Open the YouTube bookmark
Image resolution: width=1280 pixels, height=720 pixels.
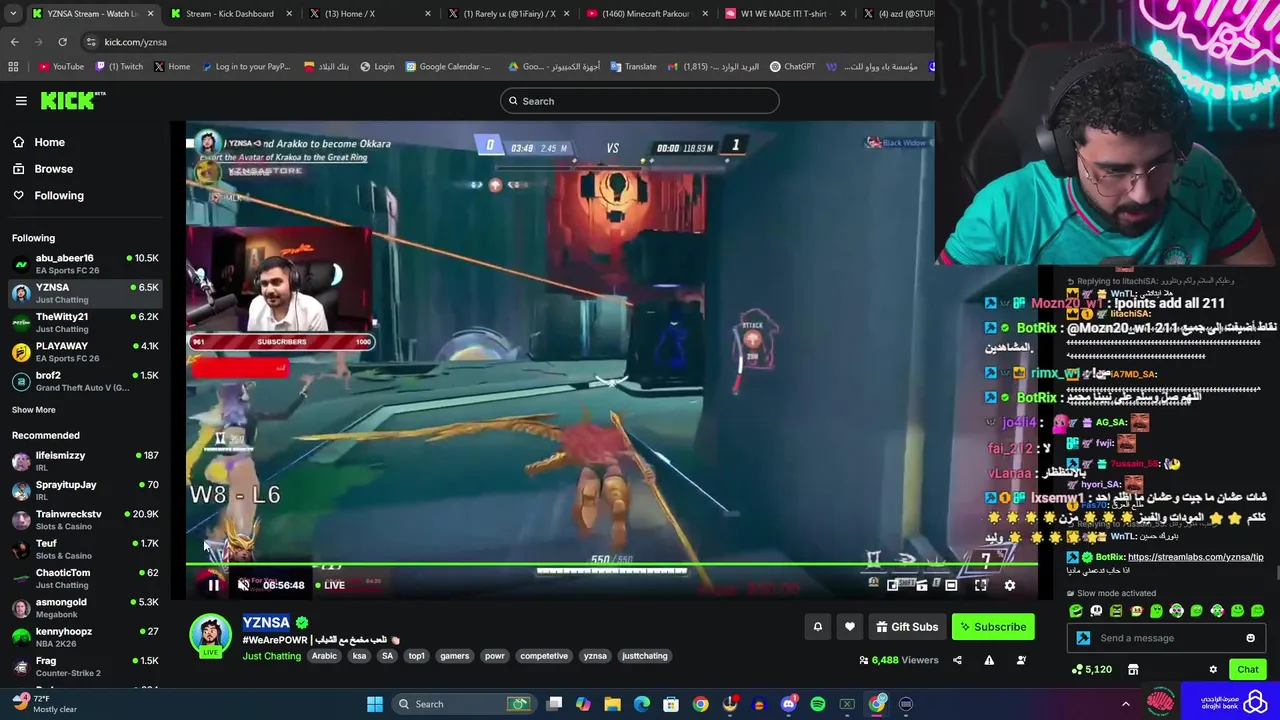(x=61, y=67)
